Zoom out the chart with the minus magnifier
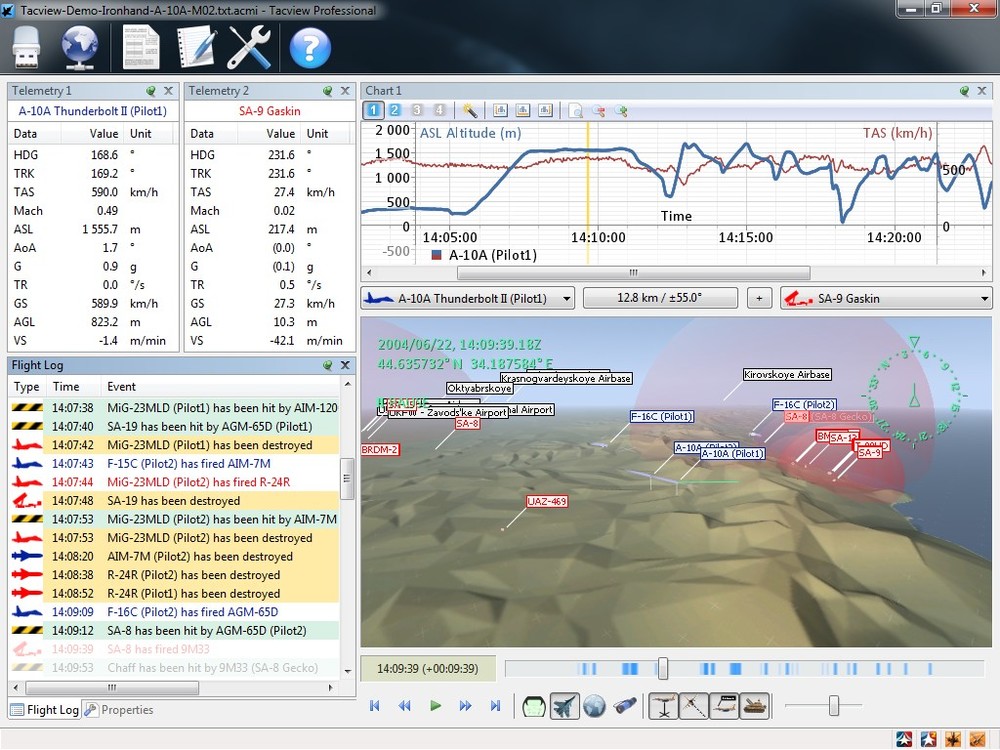This screenshot has width=1000, height=750. (x=598, y=111)
